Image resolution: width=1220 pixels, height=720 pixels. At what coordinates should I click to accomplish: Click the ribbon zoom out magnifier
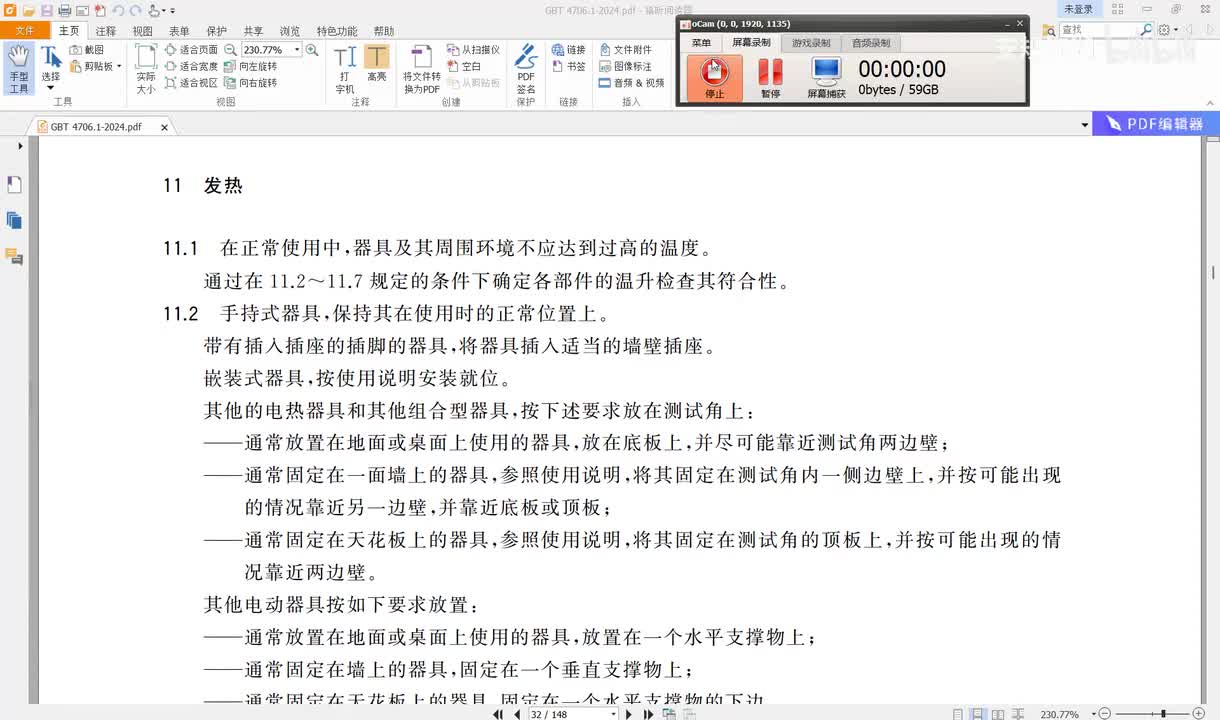231,49
